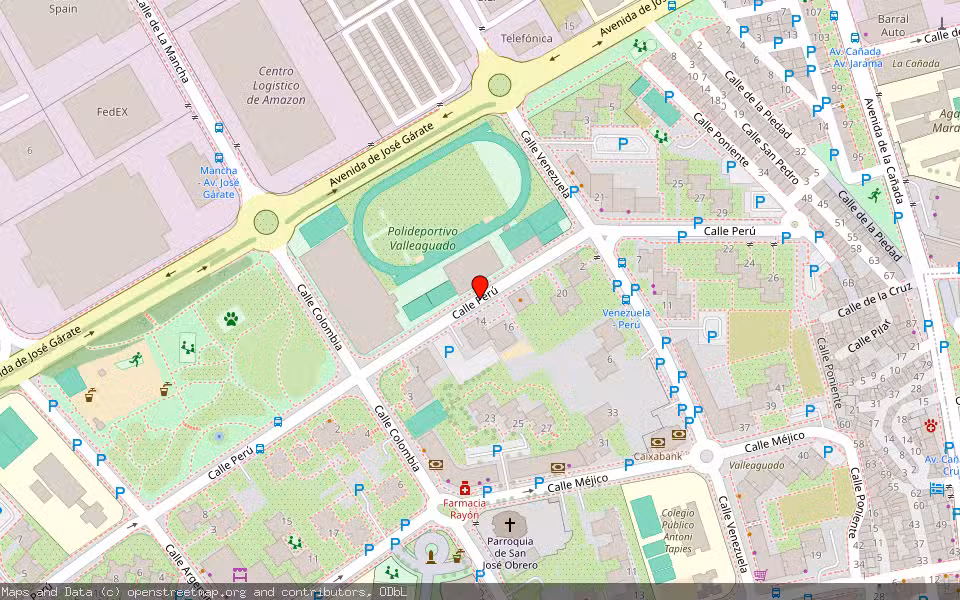Select the Av. Cañada - Av. Jarama stop label

point(857,58)
